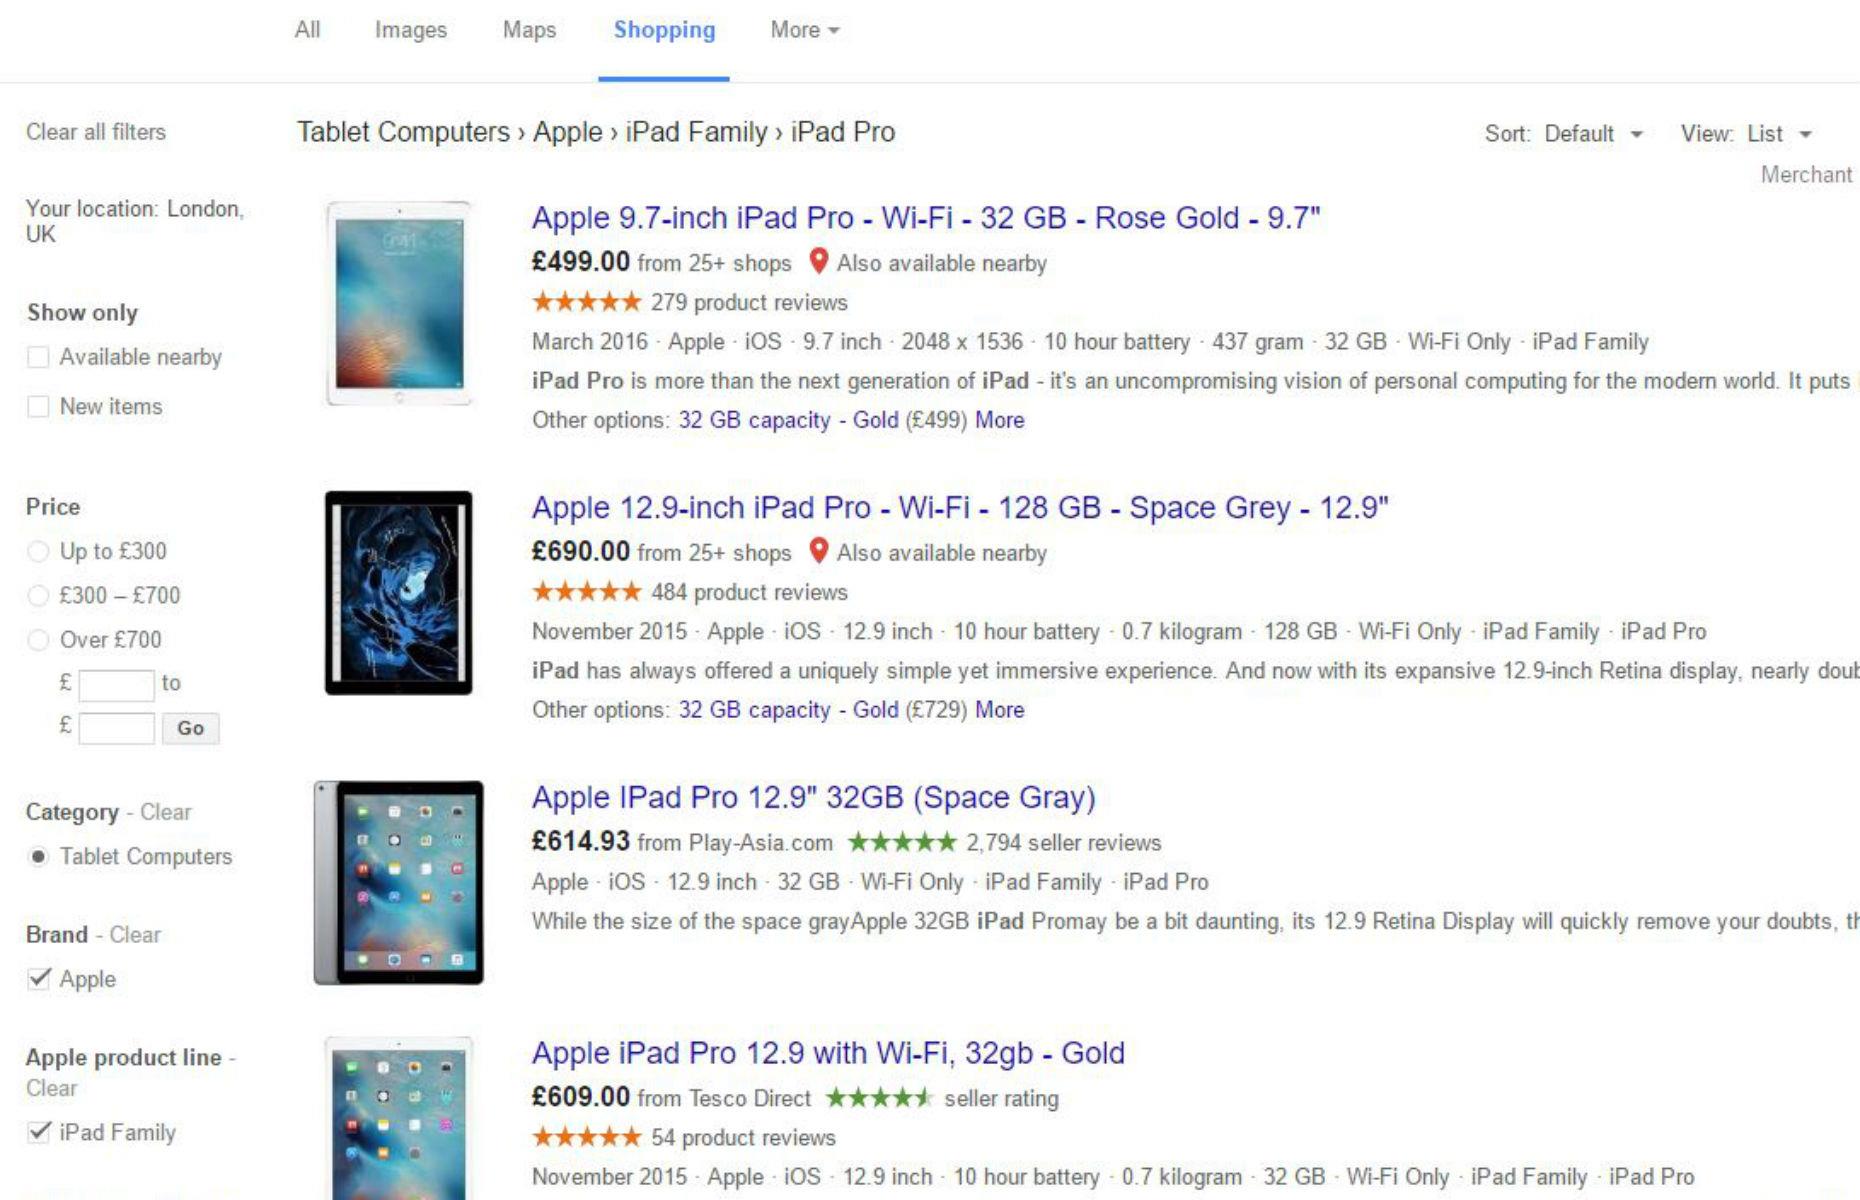The image size is (1860, 1200).
Task: Enable the Available nearby checkbox
Action: coord(38,357)
